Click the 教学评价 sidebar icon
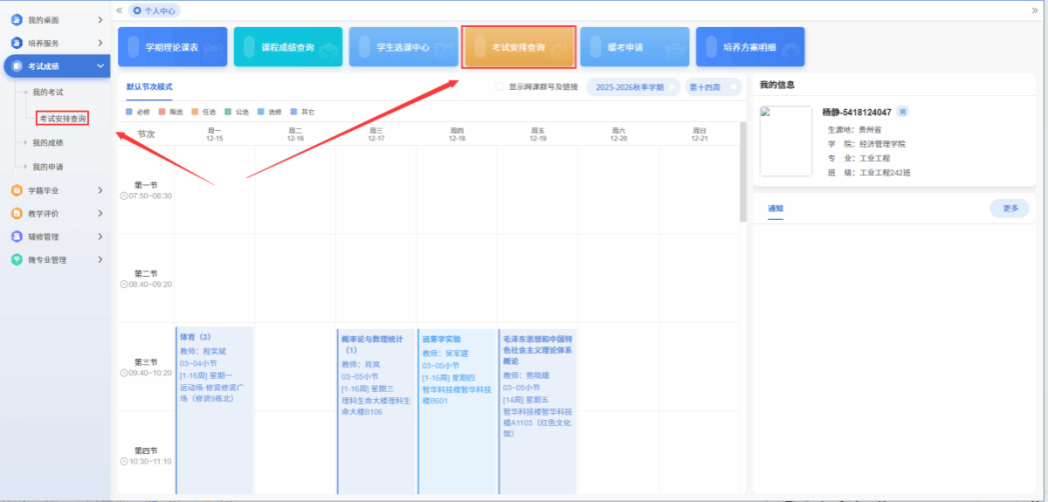The width and height of the screenshot is (1048, 502). click(16, 213)
